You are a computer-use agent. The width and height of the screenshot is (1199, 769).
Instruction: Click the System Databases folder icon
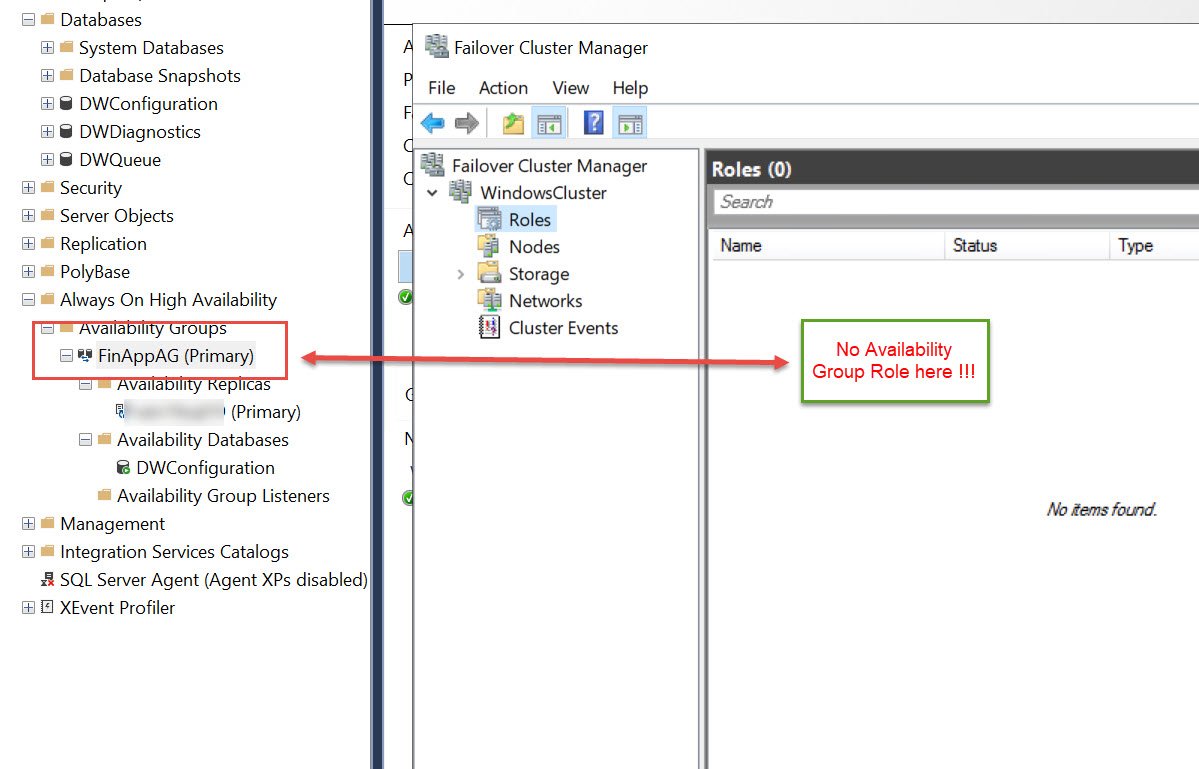coord(67,47)
